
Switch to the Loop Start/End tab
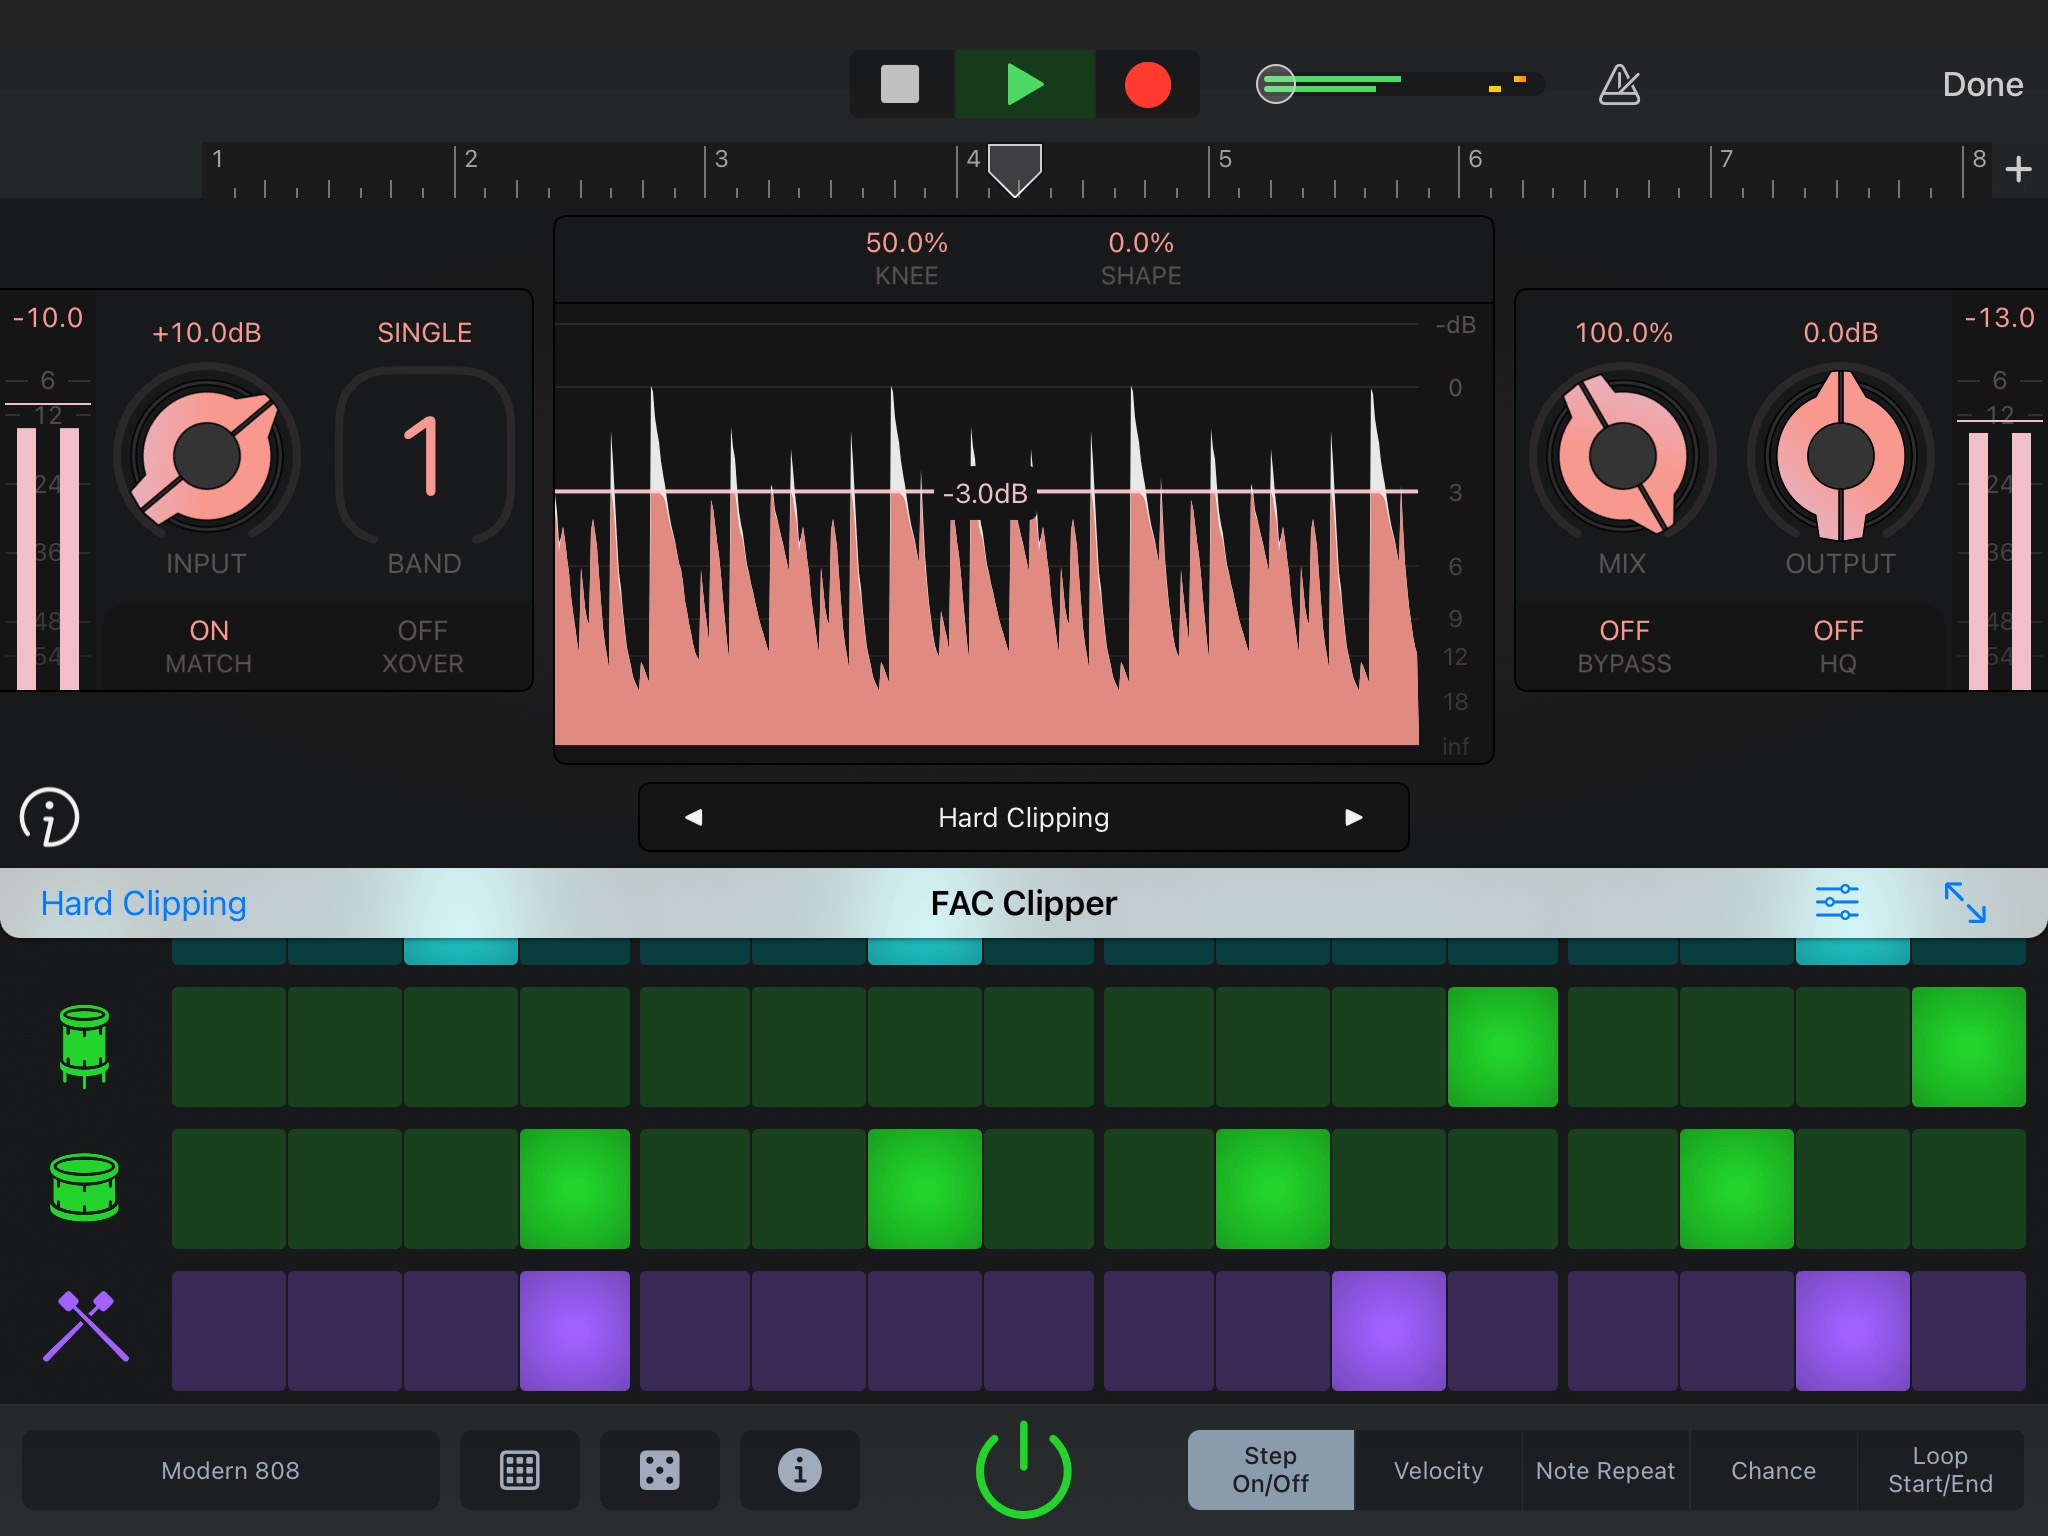pos(1940,1470)
